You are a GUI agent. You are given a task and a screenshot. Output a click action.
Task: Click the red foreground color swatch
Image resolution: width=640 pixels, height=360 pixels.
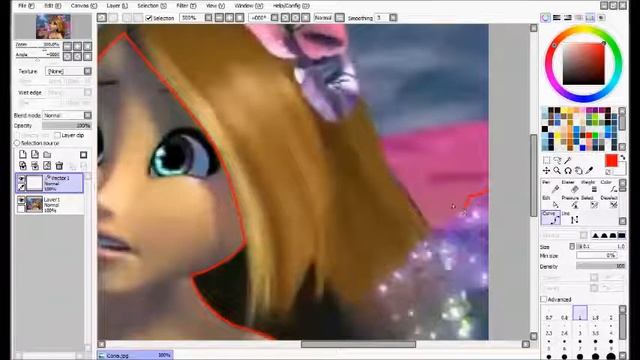[611, 160]
